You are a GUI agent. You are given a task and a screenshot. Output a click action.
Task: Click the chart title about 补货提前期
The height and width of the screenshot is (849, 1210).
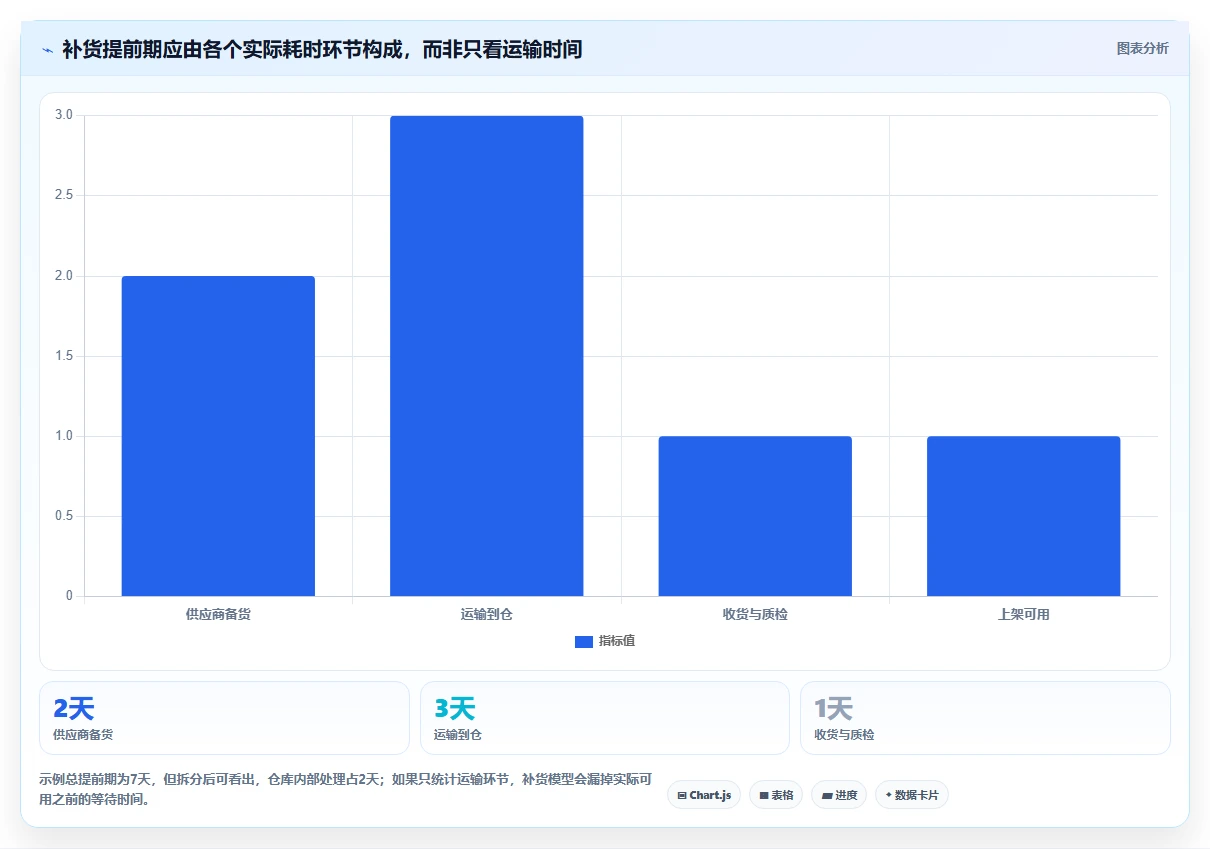coord(322,49)
